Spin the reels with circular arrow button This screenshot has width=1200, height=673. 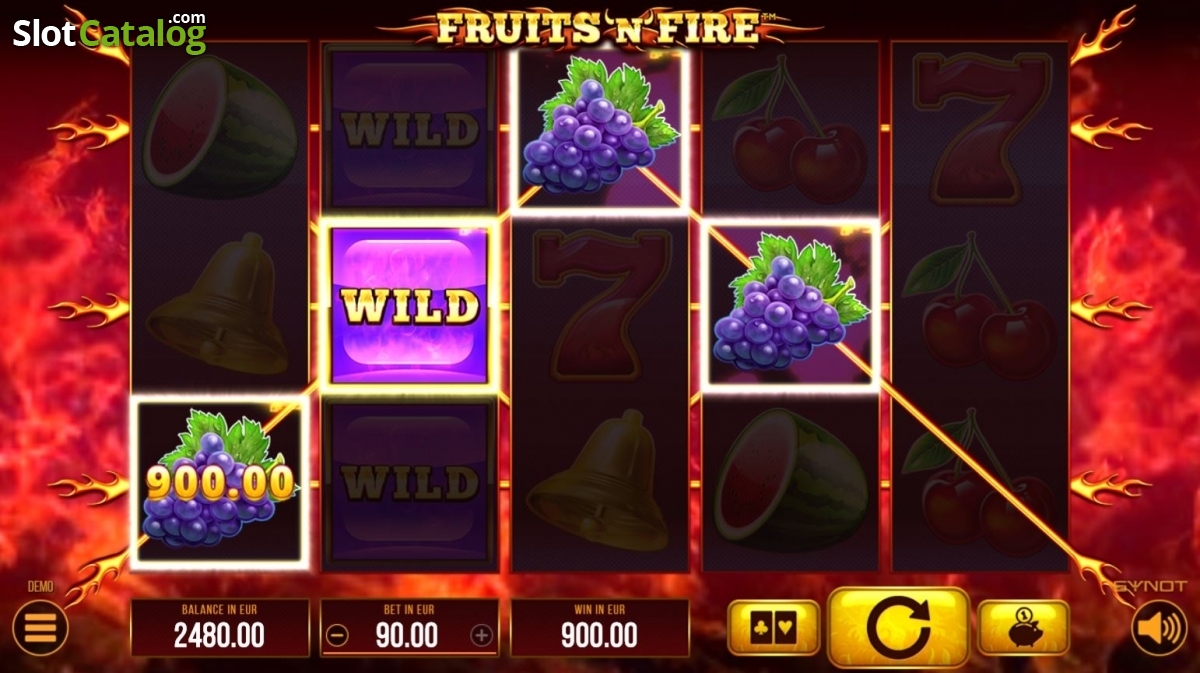(898, 627)
